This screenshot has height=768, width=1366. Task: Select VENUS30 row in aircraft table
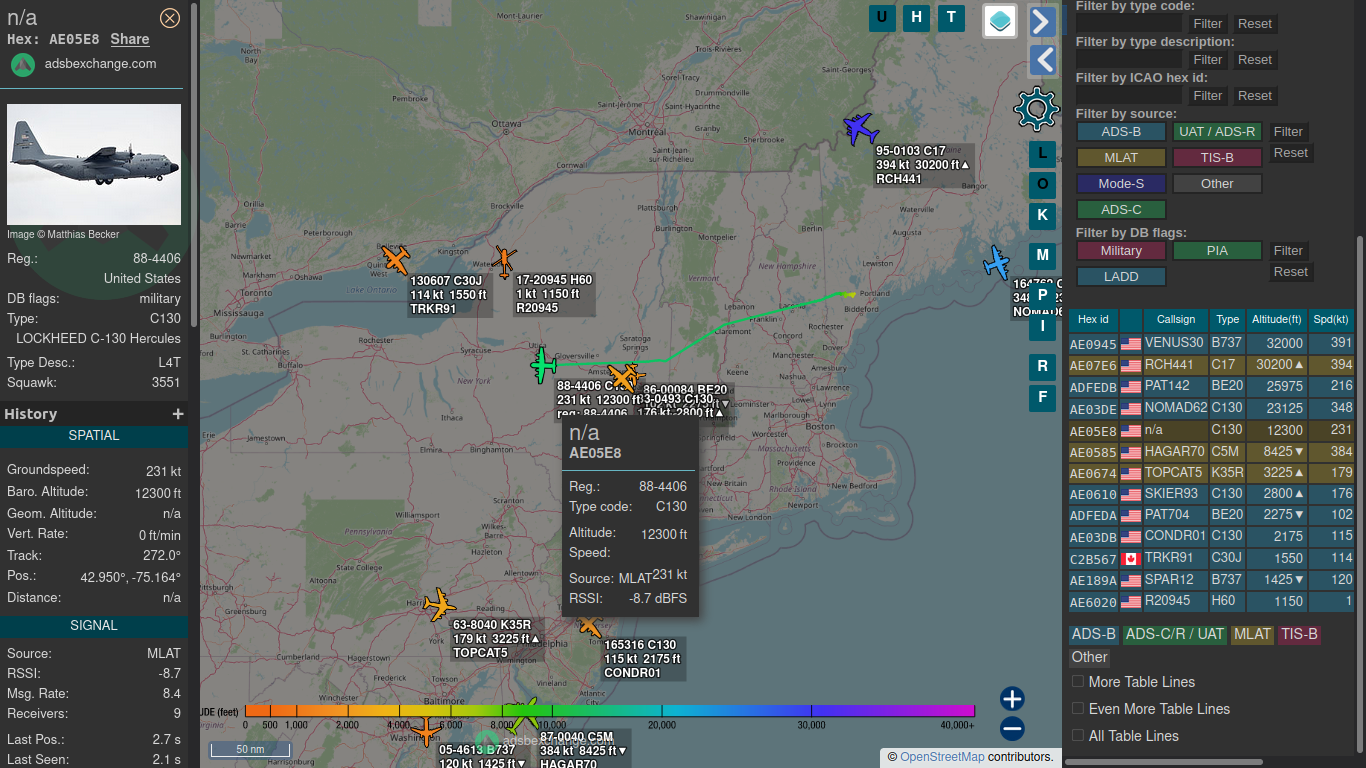[x=1211, y=343]
